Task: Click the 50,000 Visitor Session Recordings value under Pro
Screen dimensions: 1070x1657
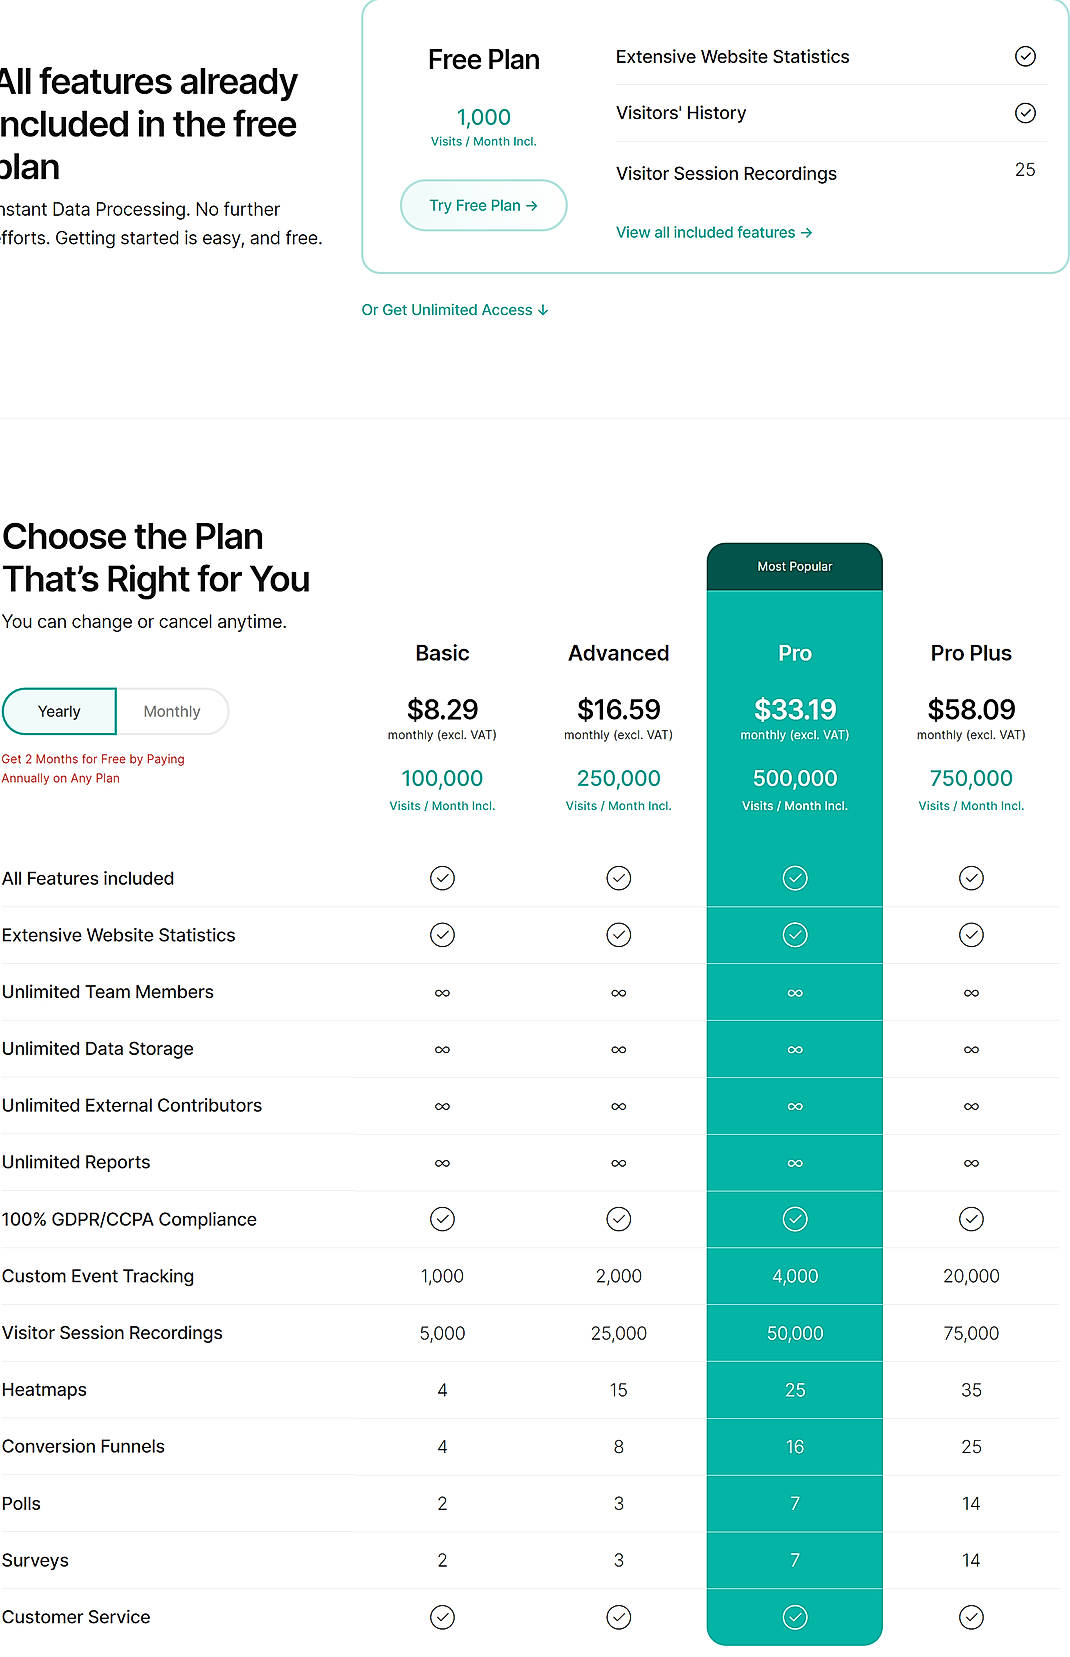Action: tap(794, 1333)
